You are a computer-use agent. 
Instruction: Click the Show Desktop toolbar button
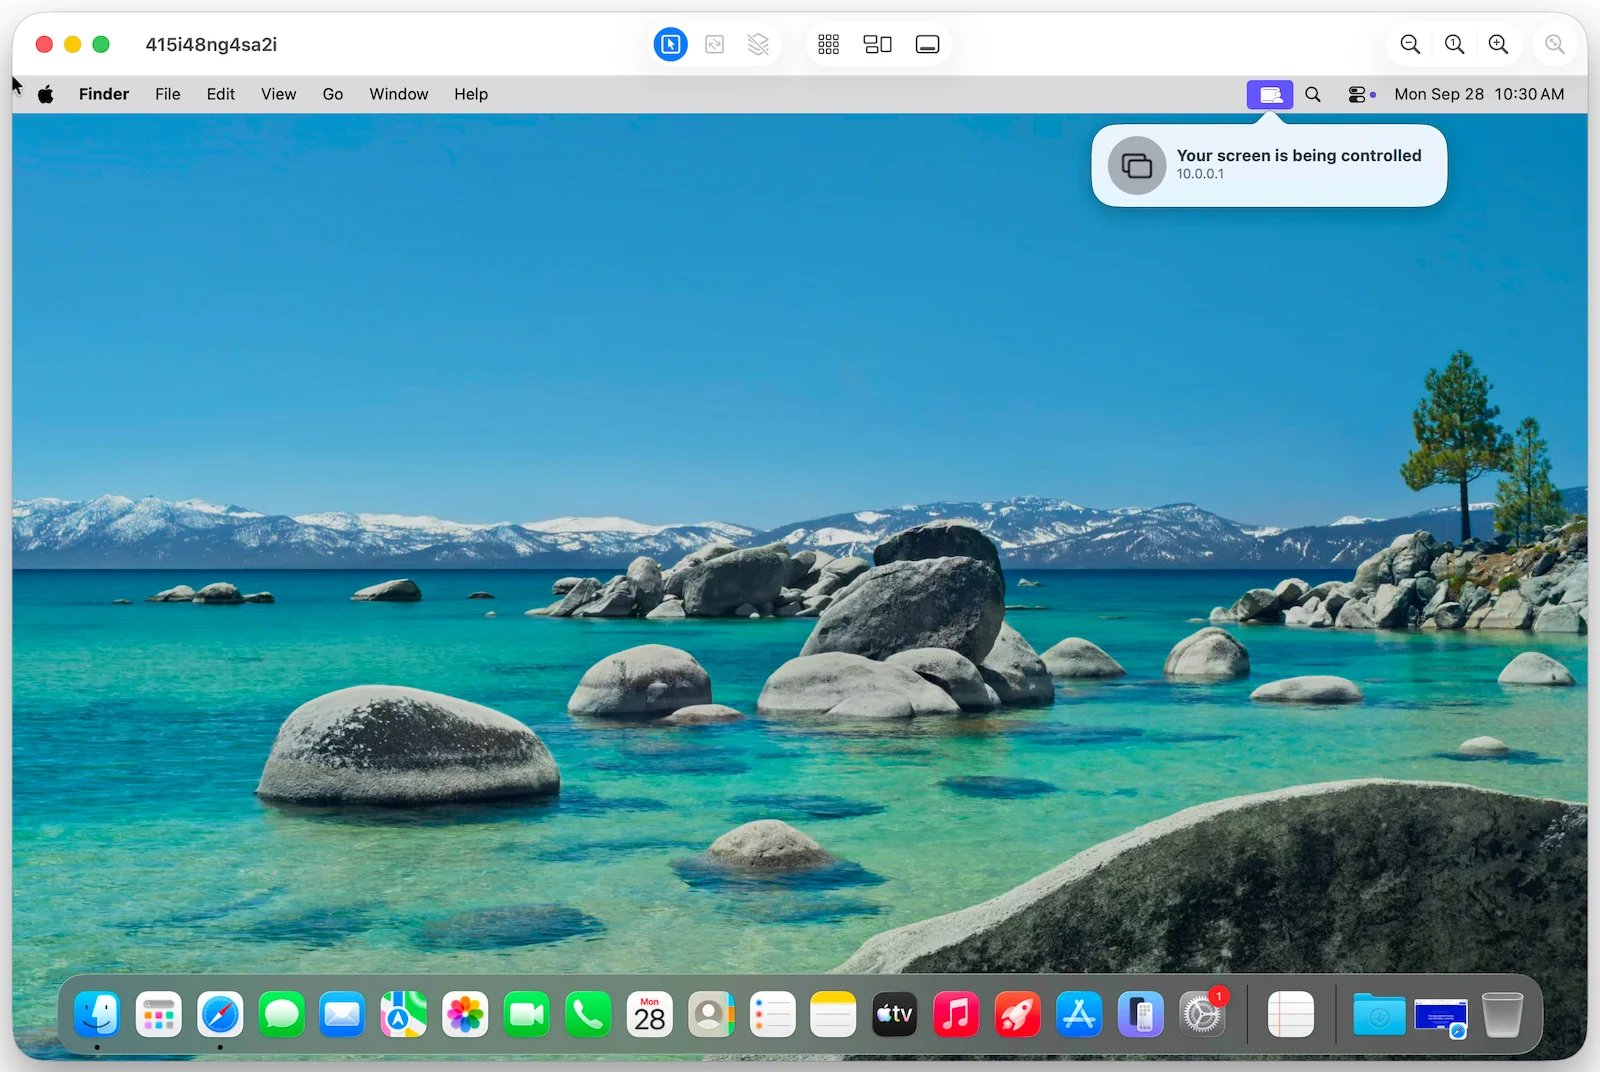927,44
